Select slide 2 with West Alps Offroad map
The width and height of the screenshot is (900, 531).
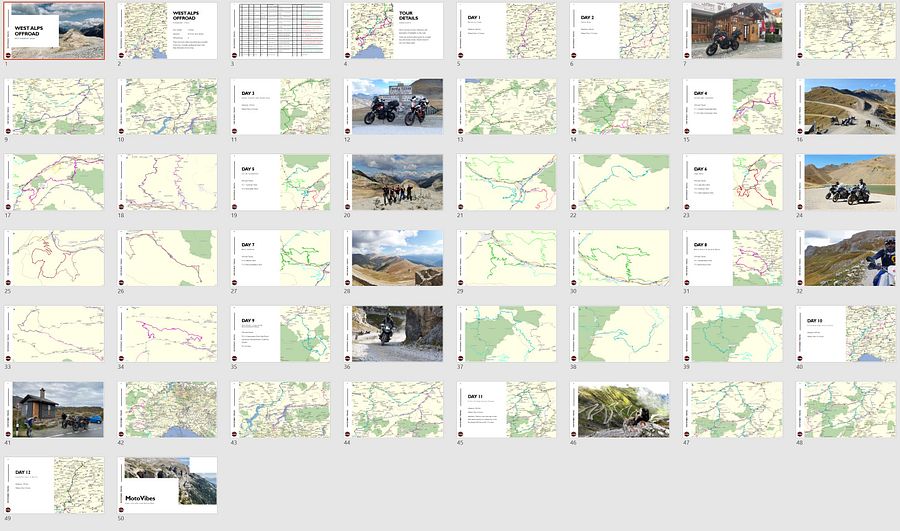tap(168, 31)
